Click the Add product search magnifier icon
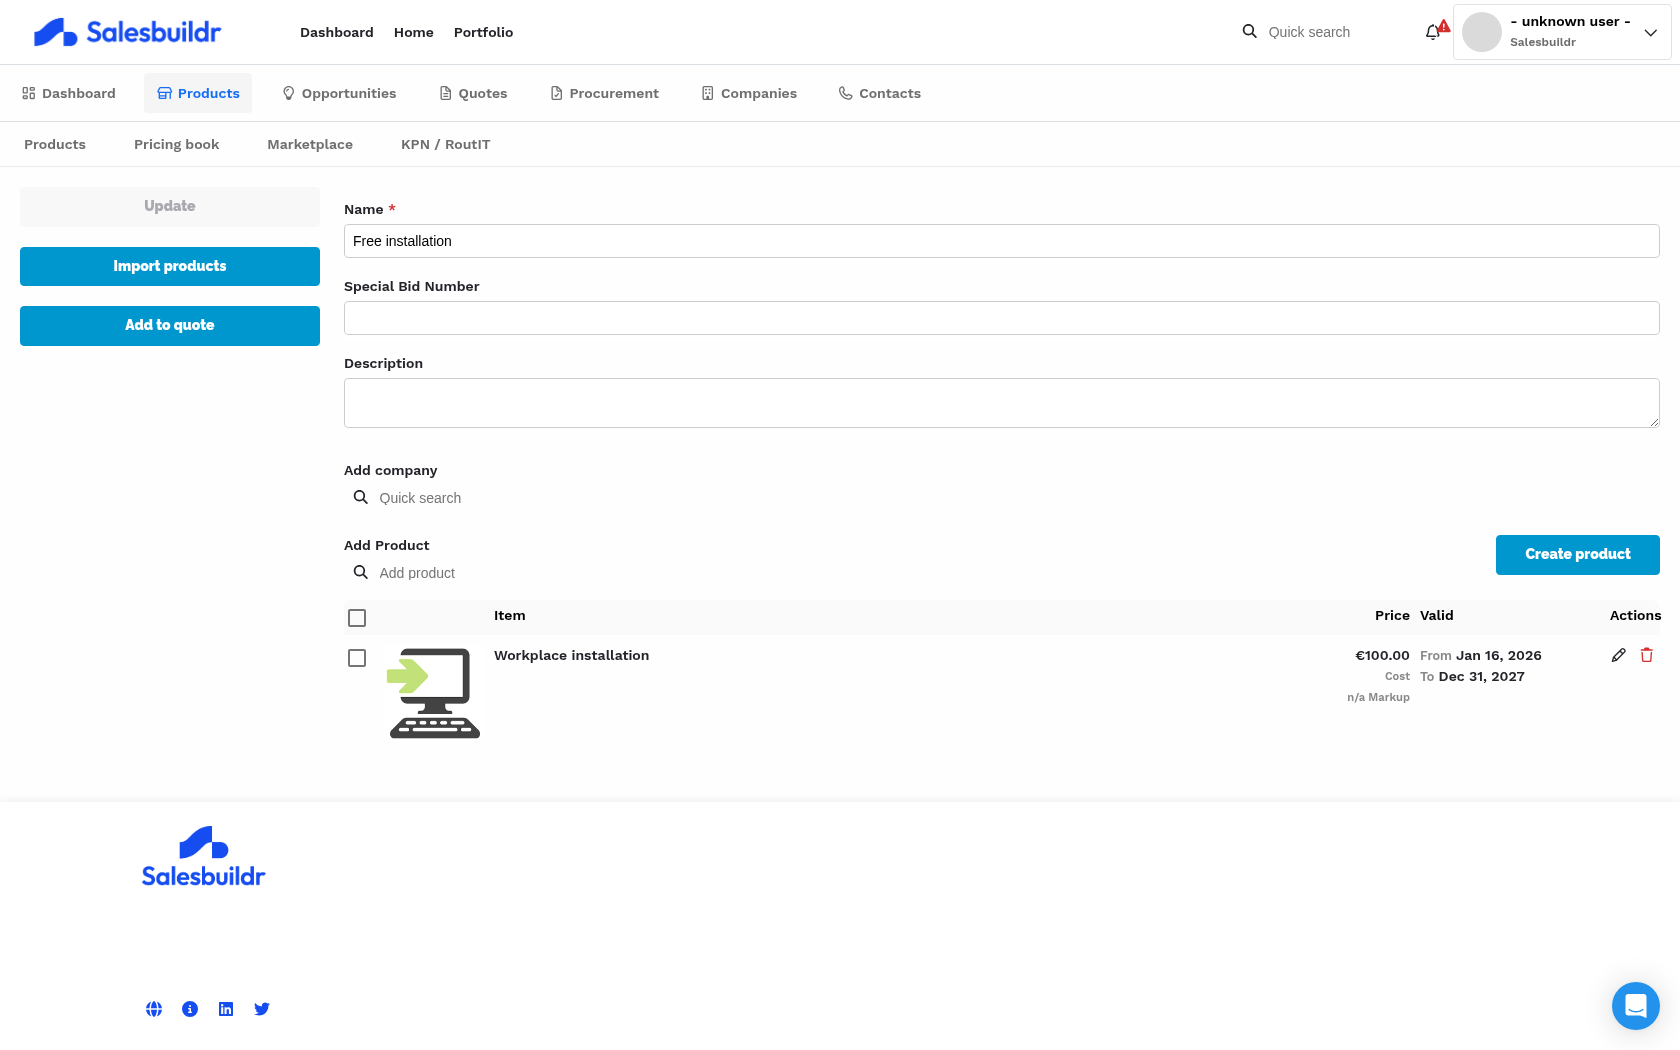This screenshot has width=1680, height=1050. coord(361,572)
